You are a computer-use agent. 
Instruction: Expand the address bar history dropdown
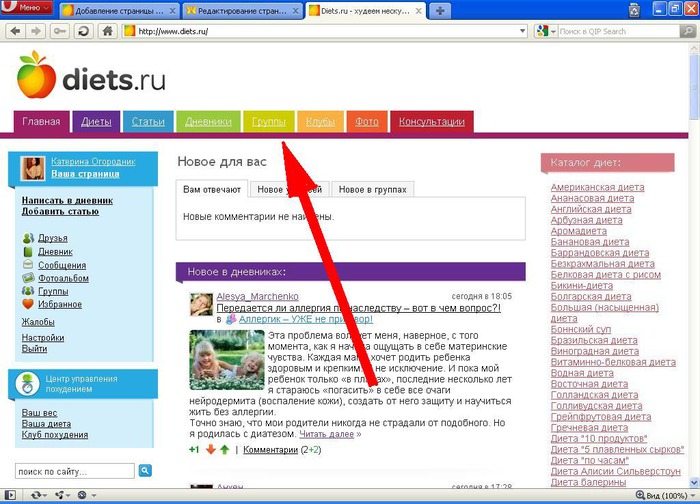coord(522,31)
